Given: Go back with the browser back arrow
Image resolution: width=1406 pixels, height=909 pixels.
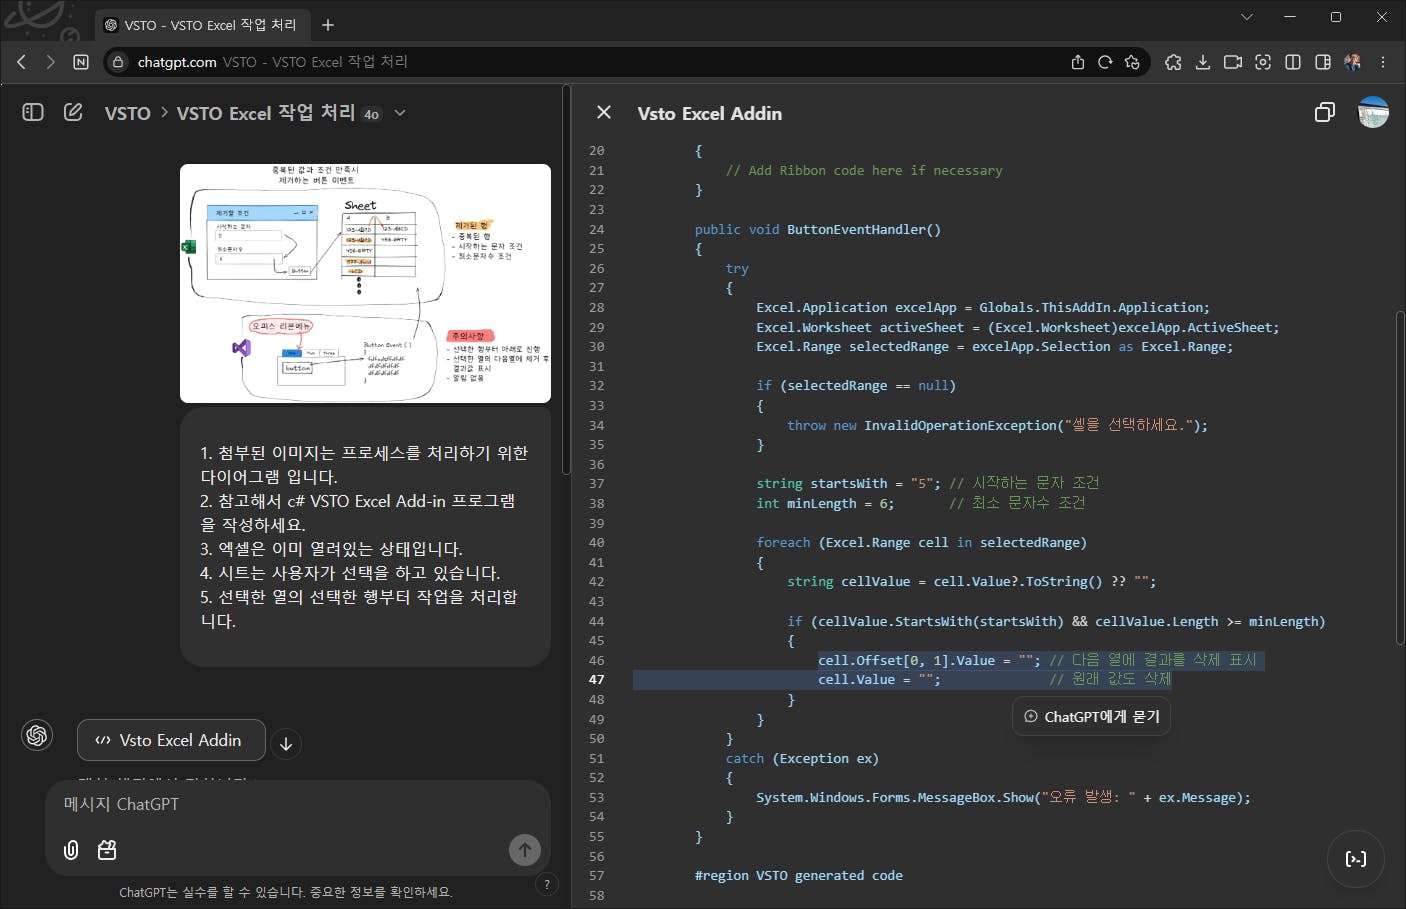Looking at the screenshot, I should point(21,62).
